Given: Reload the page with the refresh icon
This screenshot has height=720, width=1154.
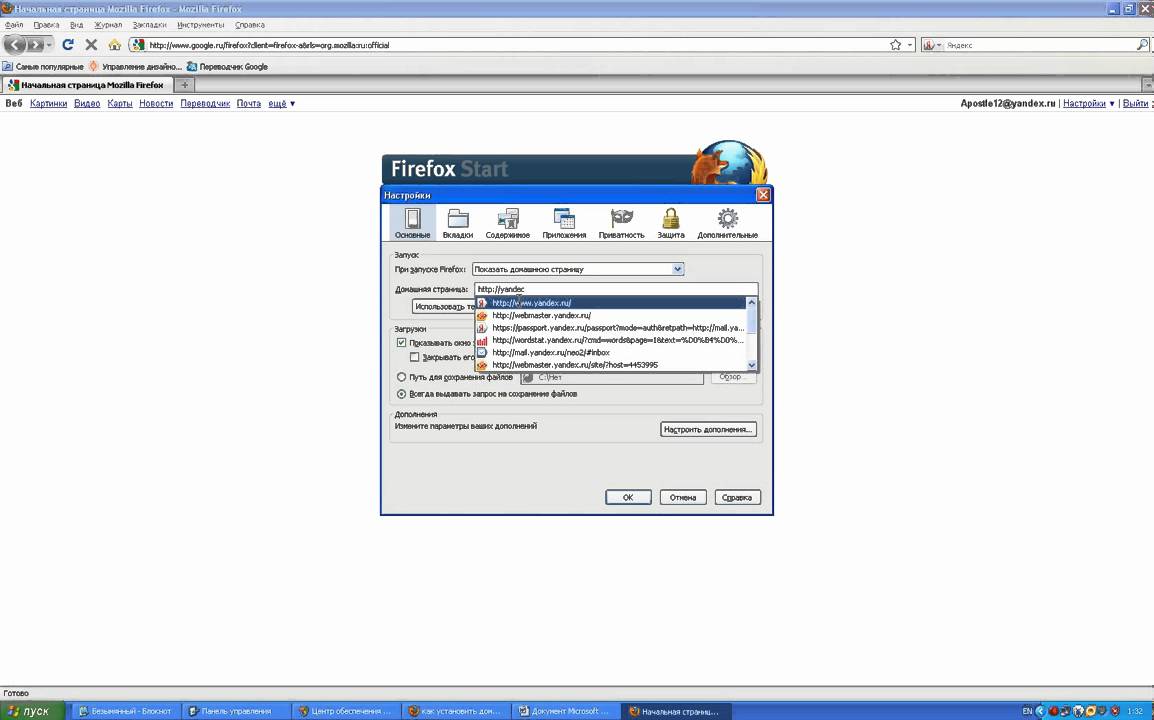Looking at the screenshot, I should (x=68, y=45).
